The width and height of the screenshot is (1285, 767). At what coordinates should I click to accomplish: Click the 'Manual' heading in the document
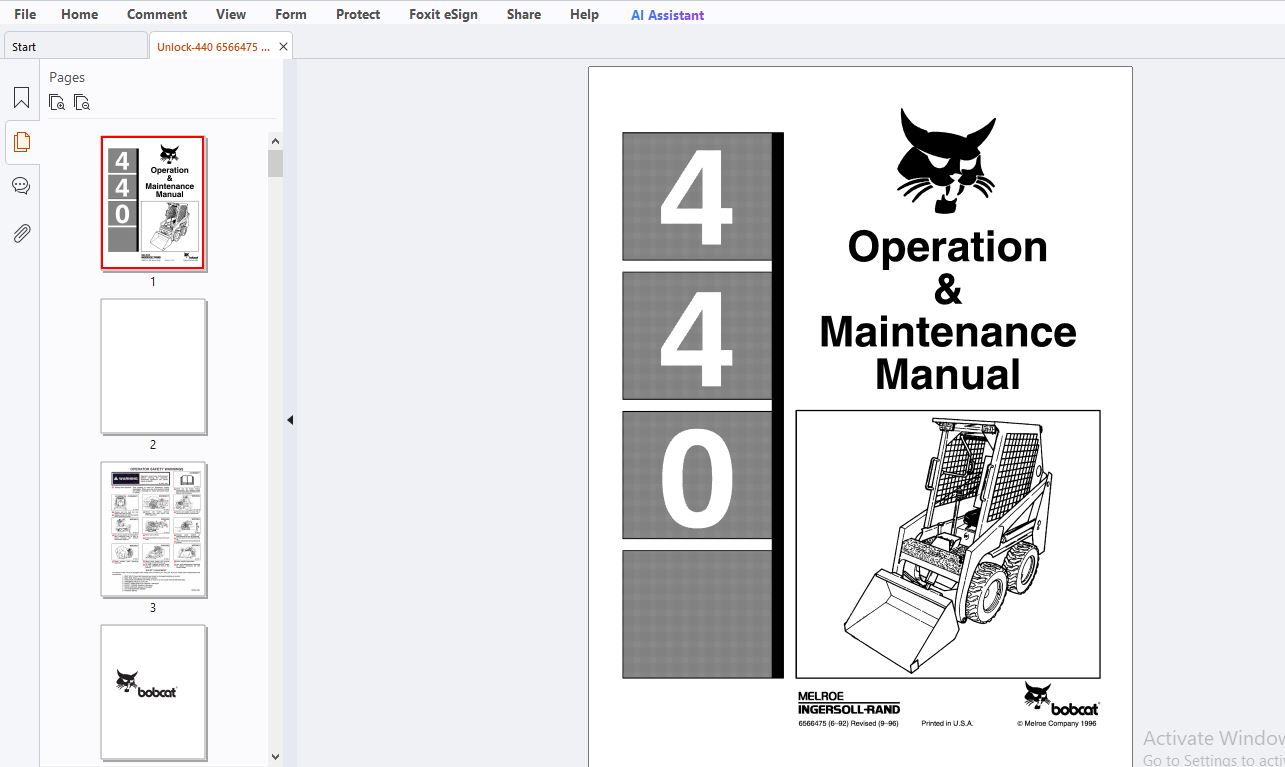pos(948,374)
